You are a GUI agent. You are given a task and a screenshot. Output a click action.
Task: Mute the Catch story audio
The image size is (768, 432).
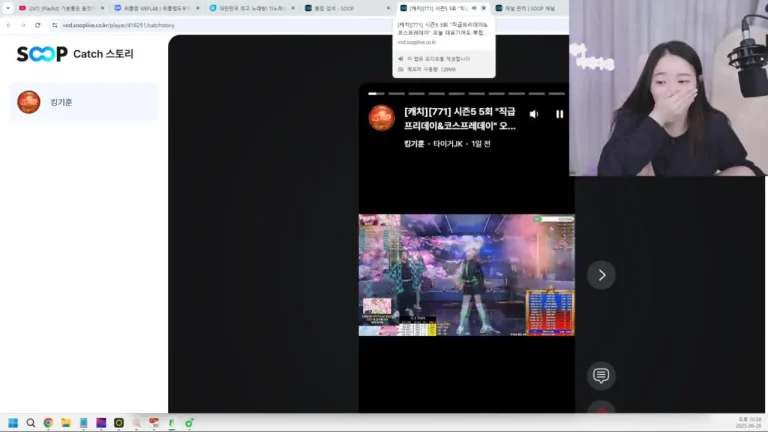(x=534, y=114)
